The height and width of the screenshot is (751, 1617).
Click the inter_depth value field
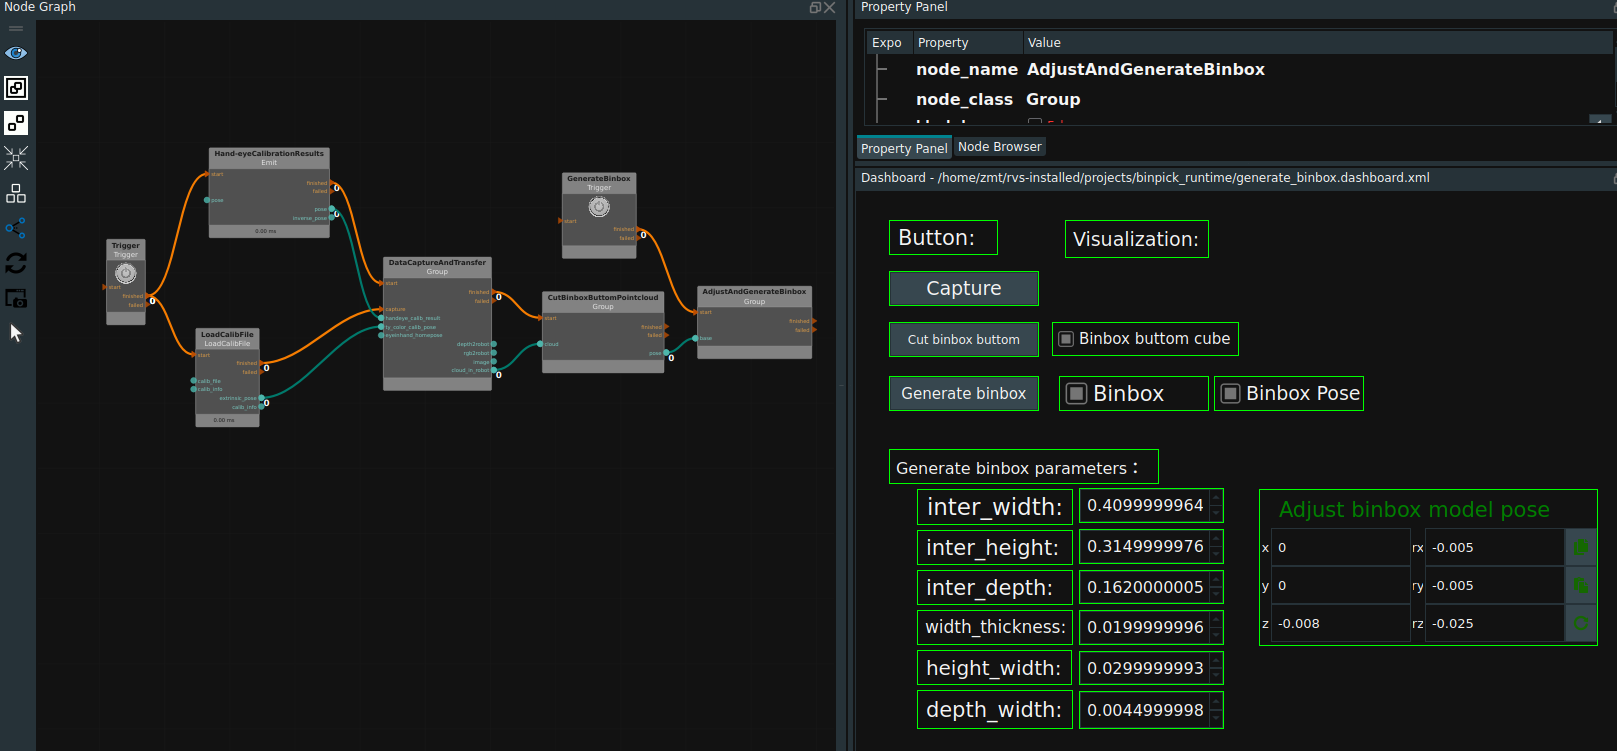(1145, 587)
